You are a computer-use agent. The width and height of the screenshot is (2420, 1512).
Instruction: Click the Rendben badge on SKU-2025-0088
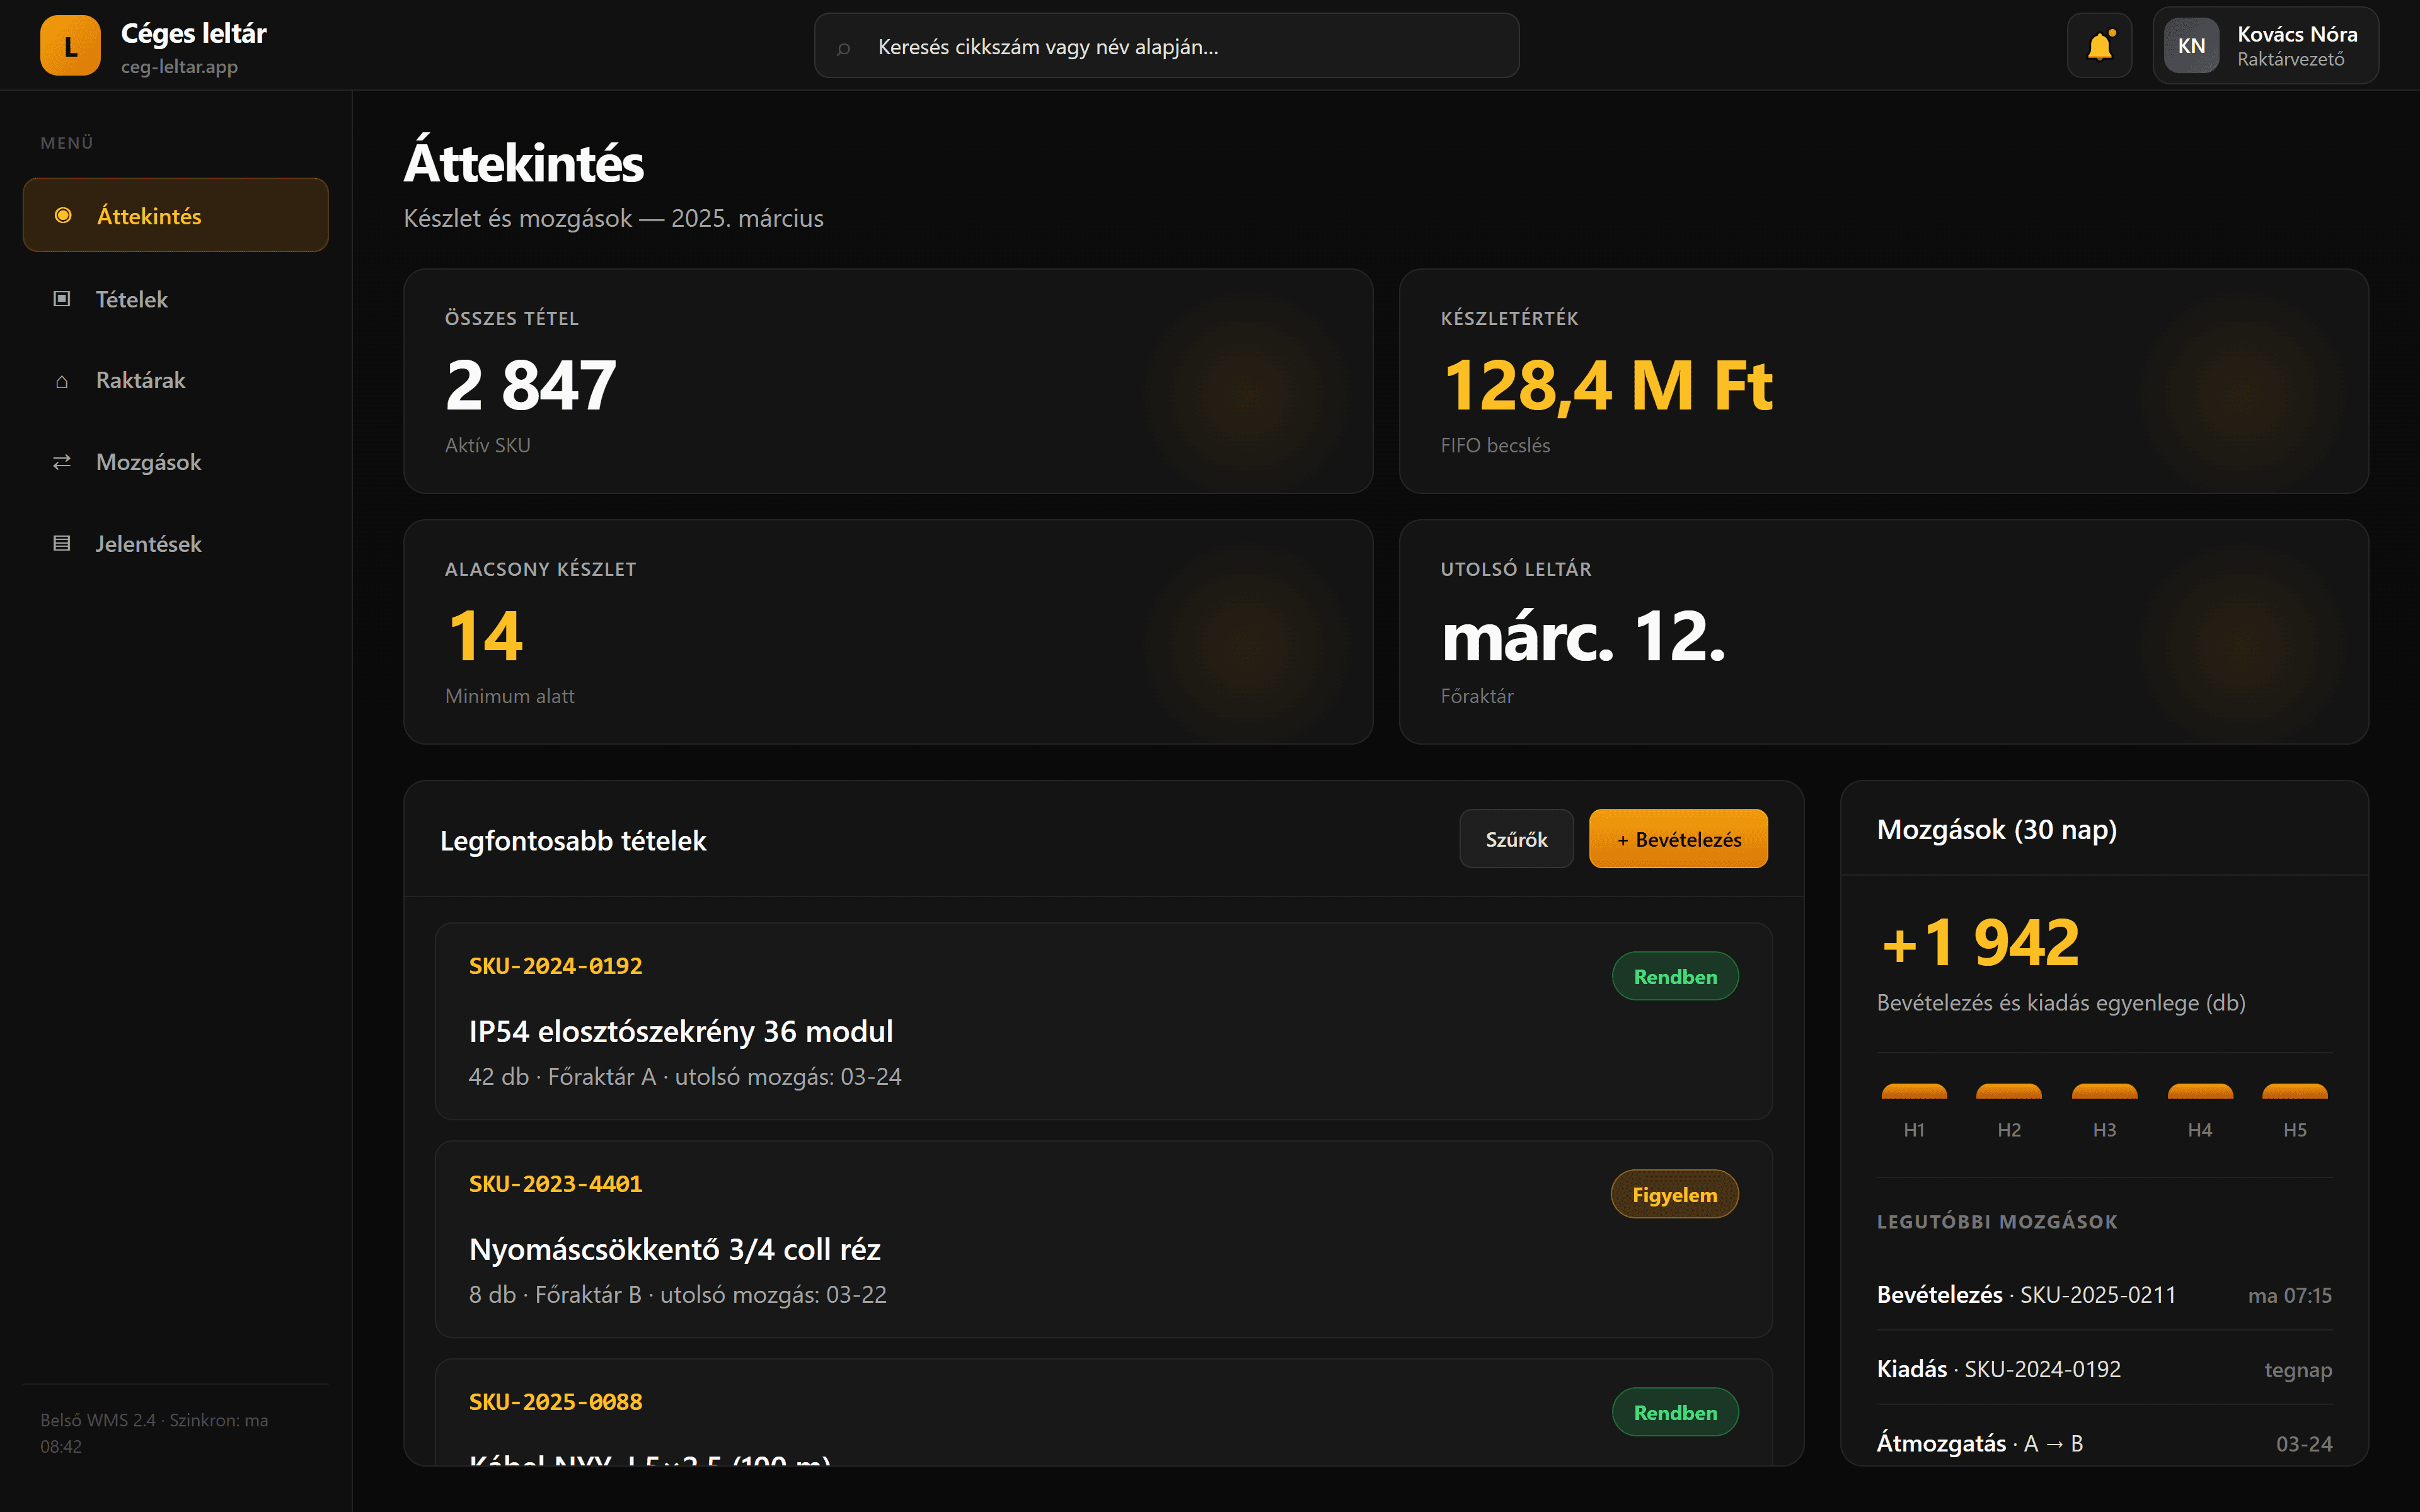click(x=1675, y=1412)
